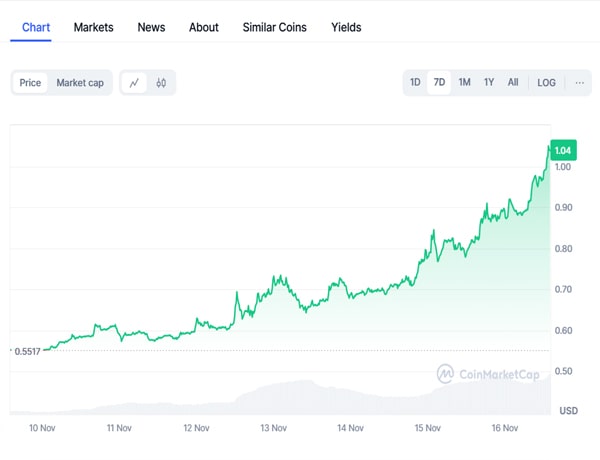Click the 0.70 price axis label

[563, 289]
